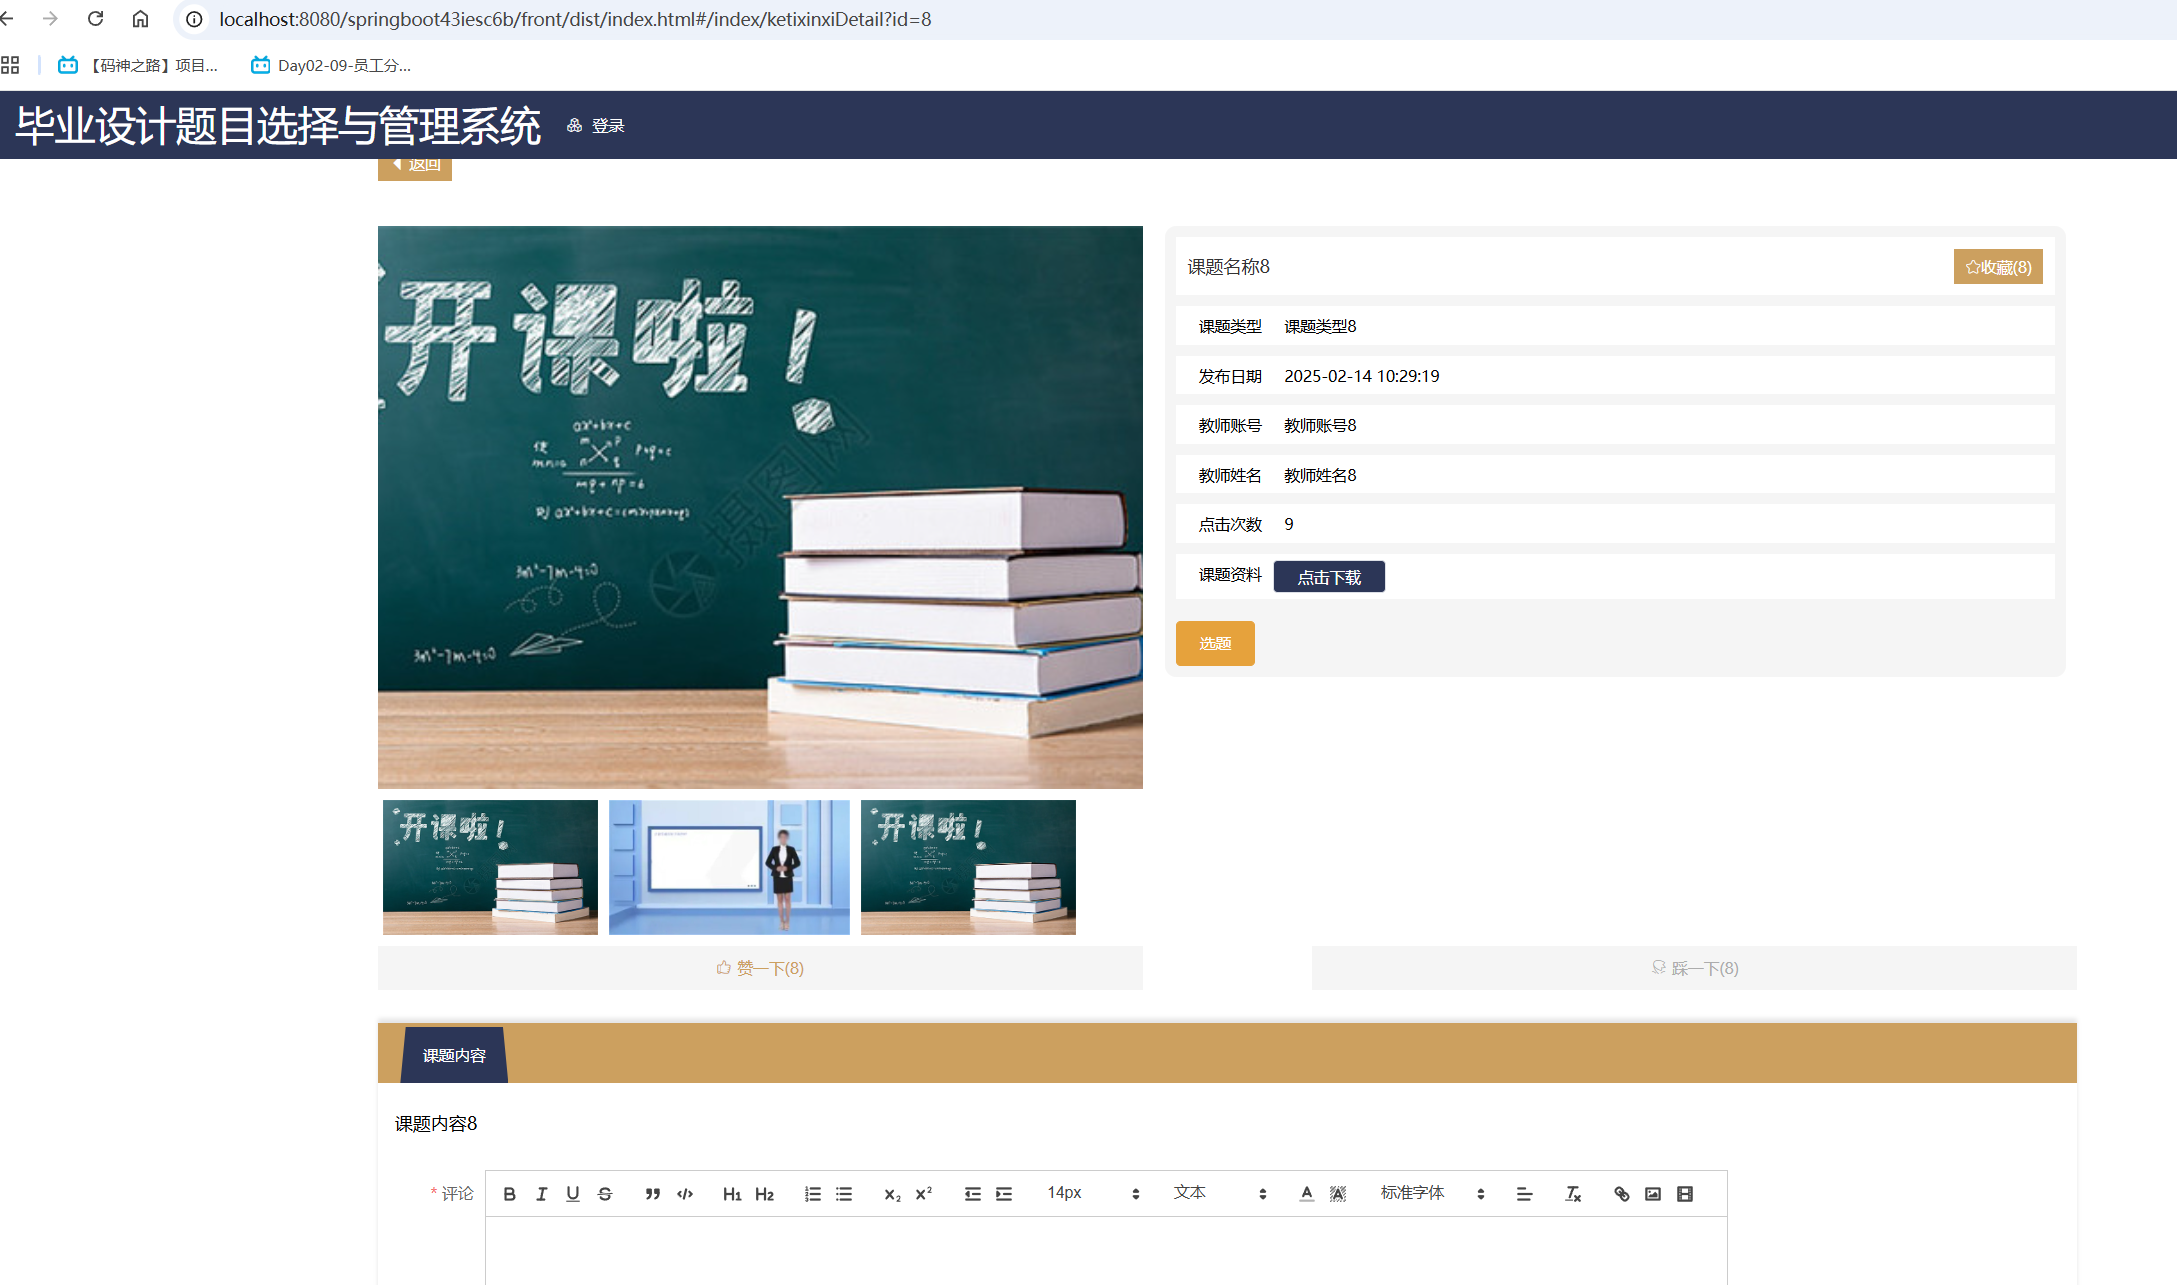
Task: Open the text color picker
Action: (1306, 1194)
